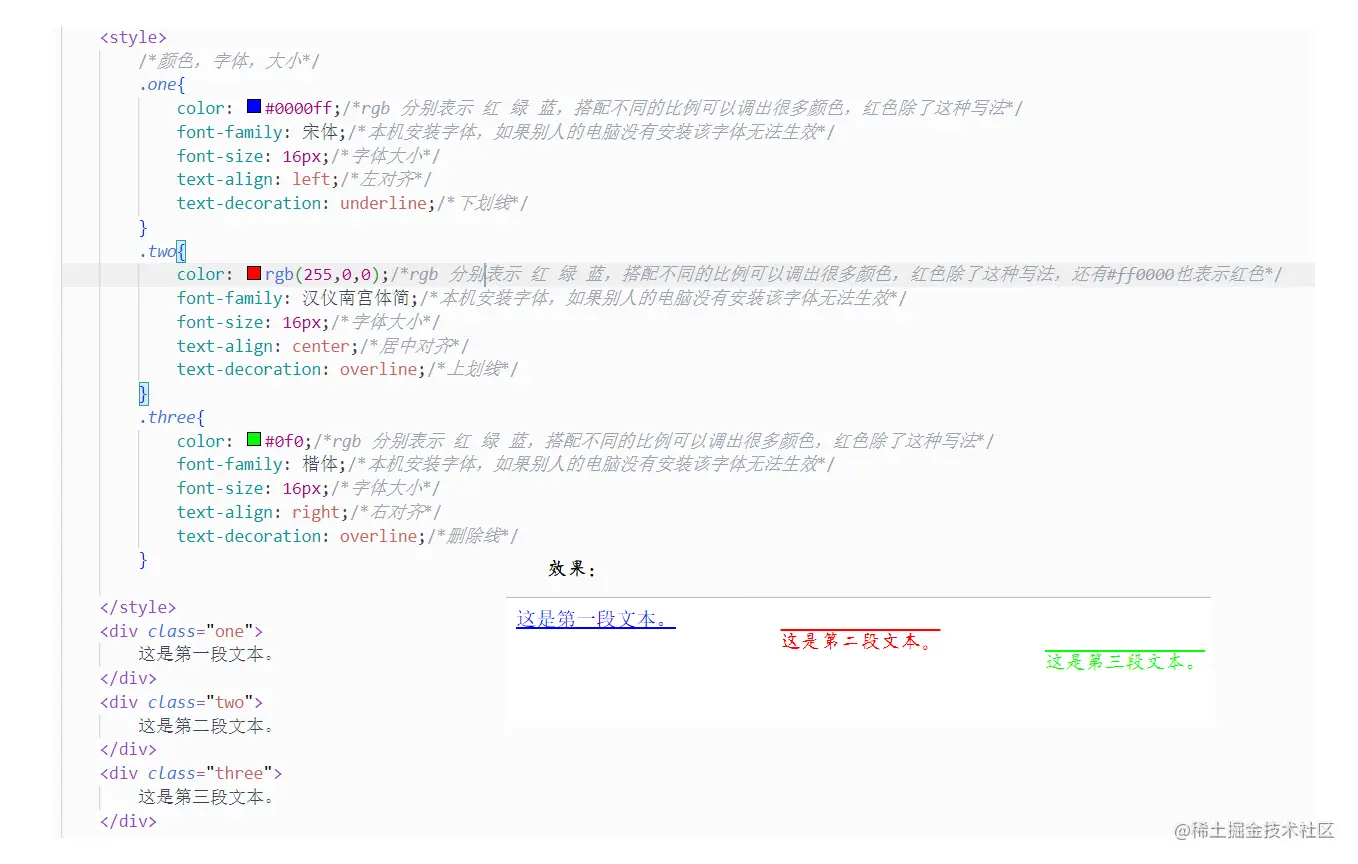The height and width of the screenshot is (864, 1358).
Task: Open the red rgb(255,0,0) color swatch
Action: point(254,273)
